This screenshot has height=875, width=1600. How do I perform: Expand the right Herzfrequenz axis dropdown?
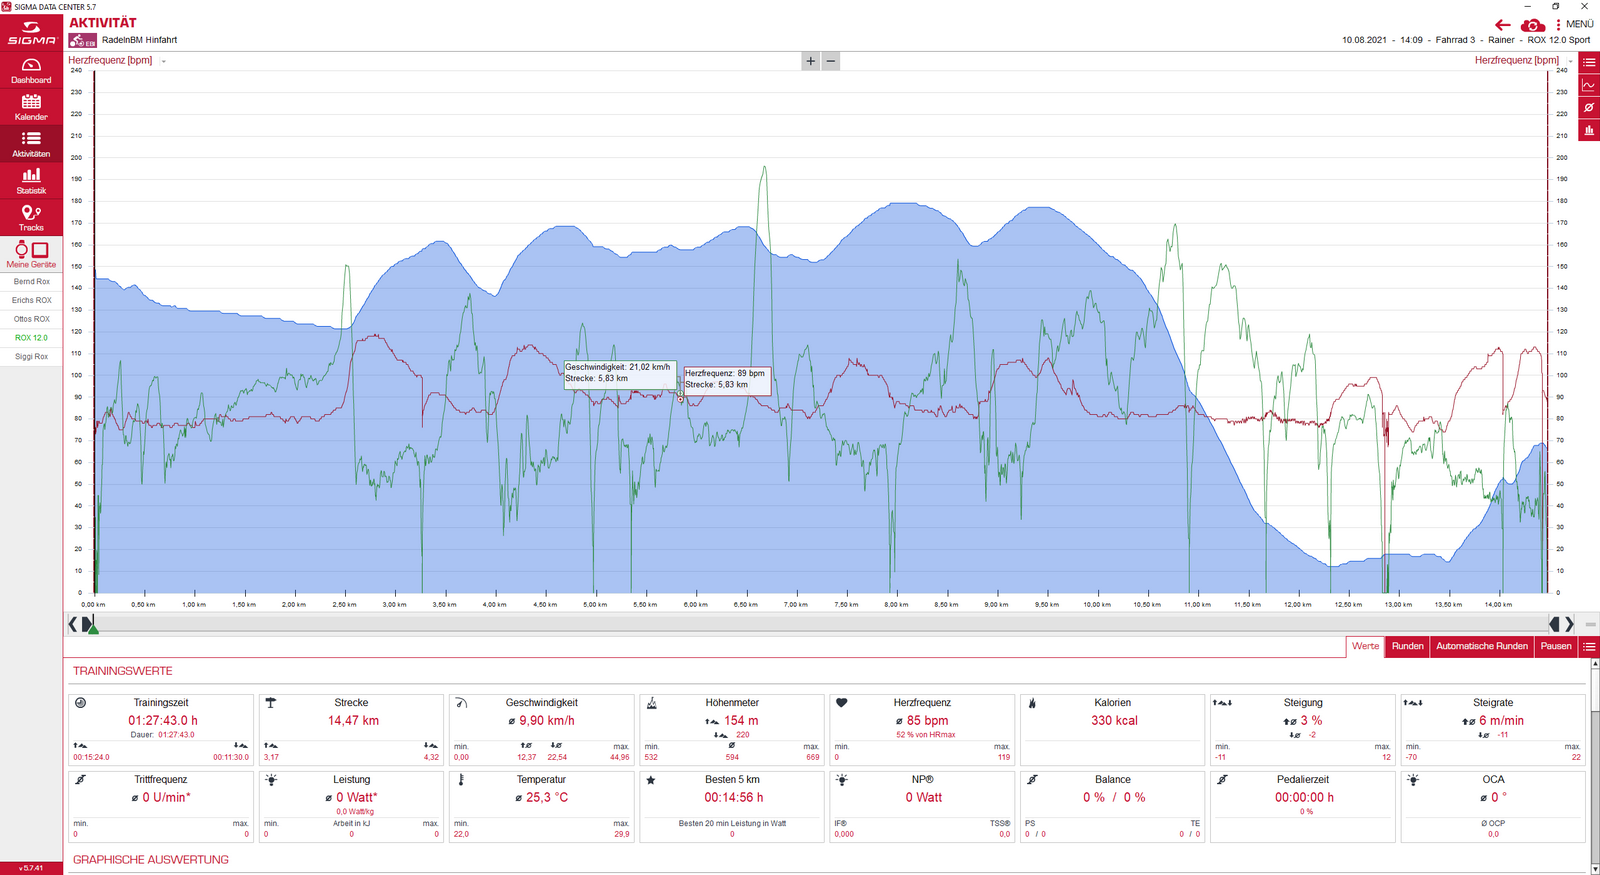(1570, 61)
